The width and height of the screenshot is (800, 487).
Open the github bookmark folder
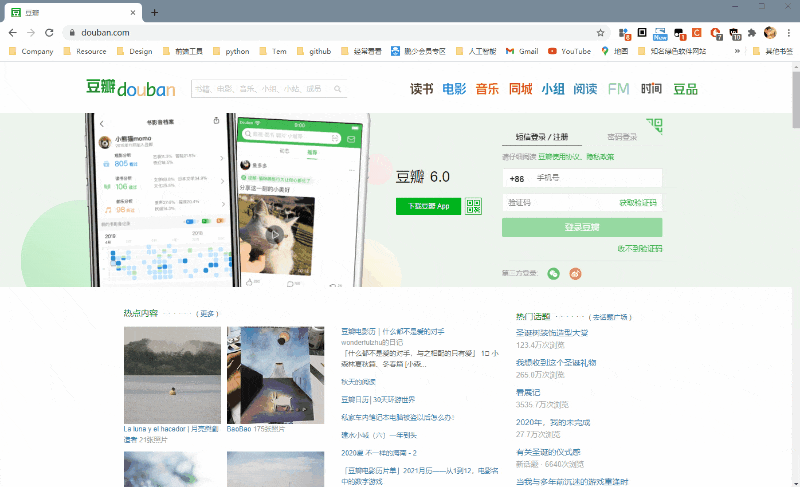click(x=314, y=51)
